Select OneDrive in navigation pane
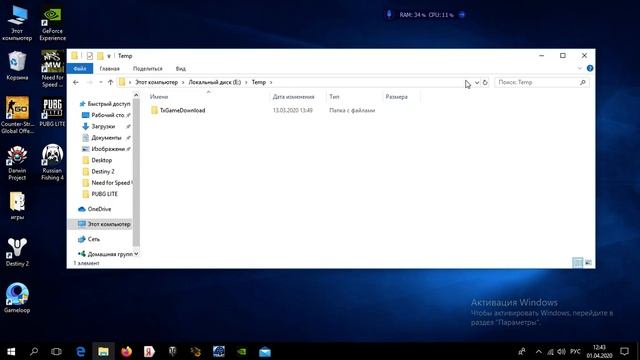Viewport: 640px width, 360px height. [x=99, y=209]
